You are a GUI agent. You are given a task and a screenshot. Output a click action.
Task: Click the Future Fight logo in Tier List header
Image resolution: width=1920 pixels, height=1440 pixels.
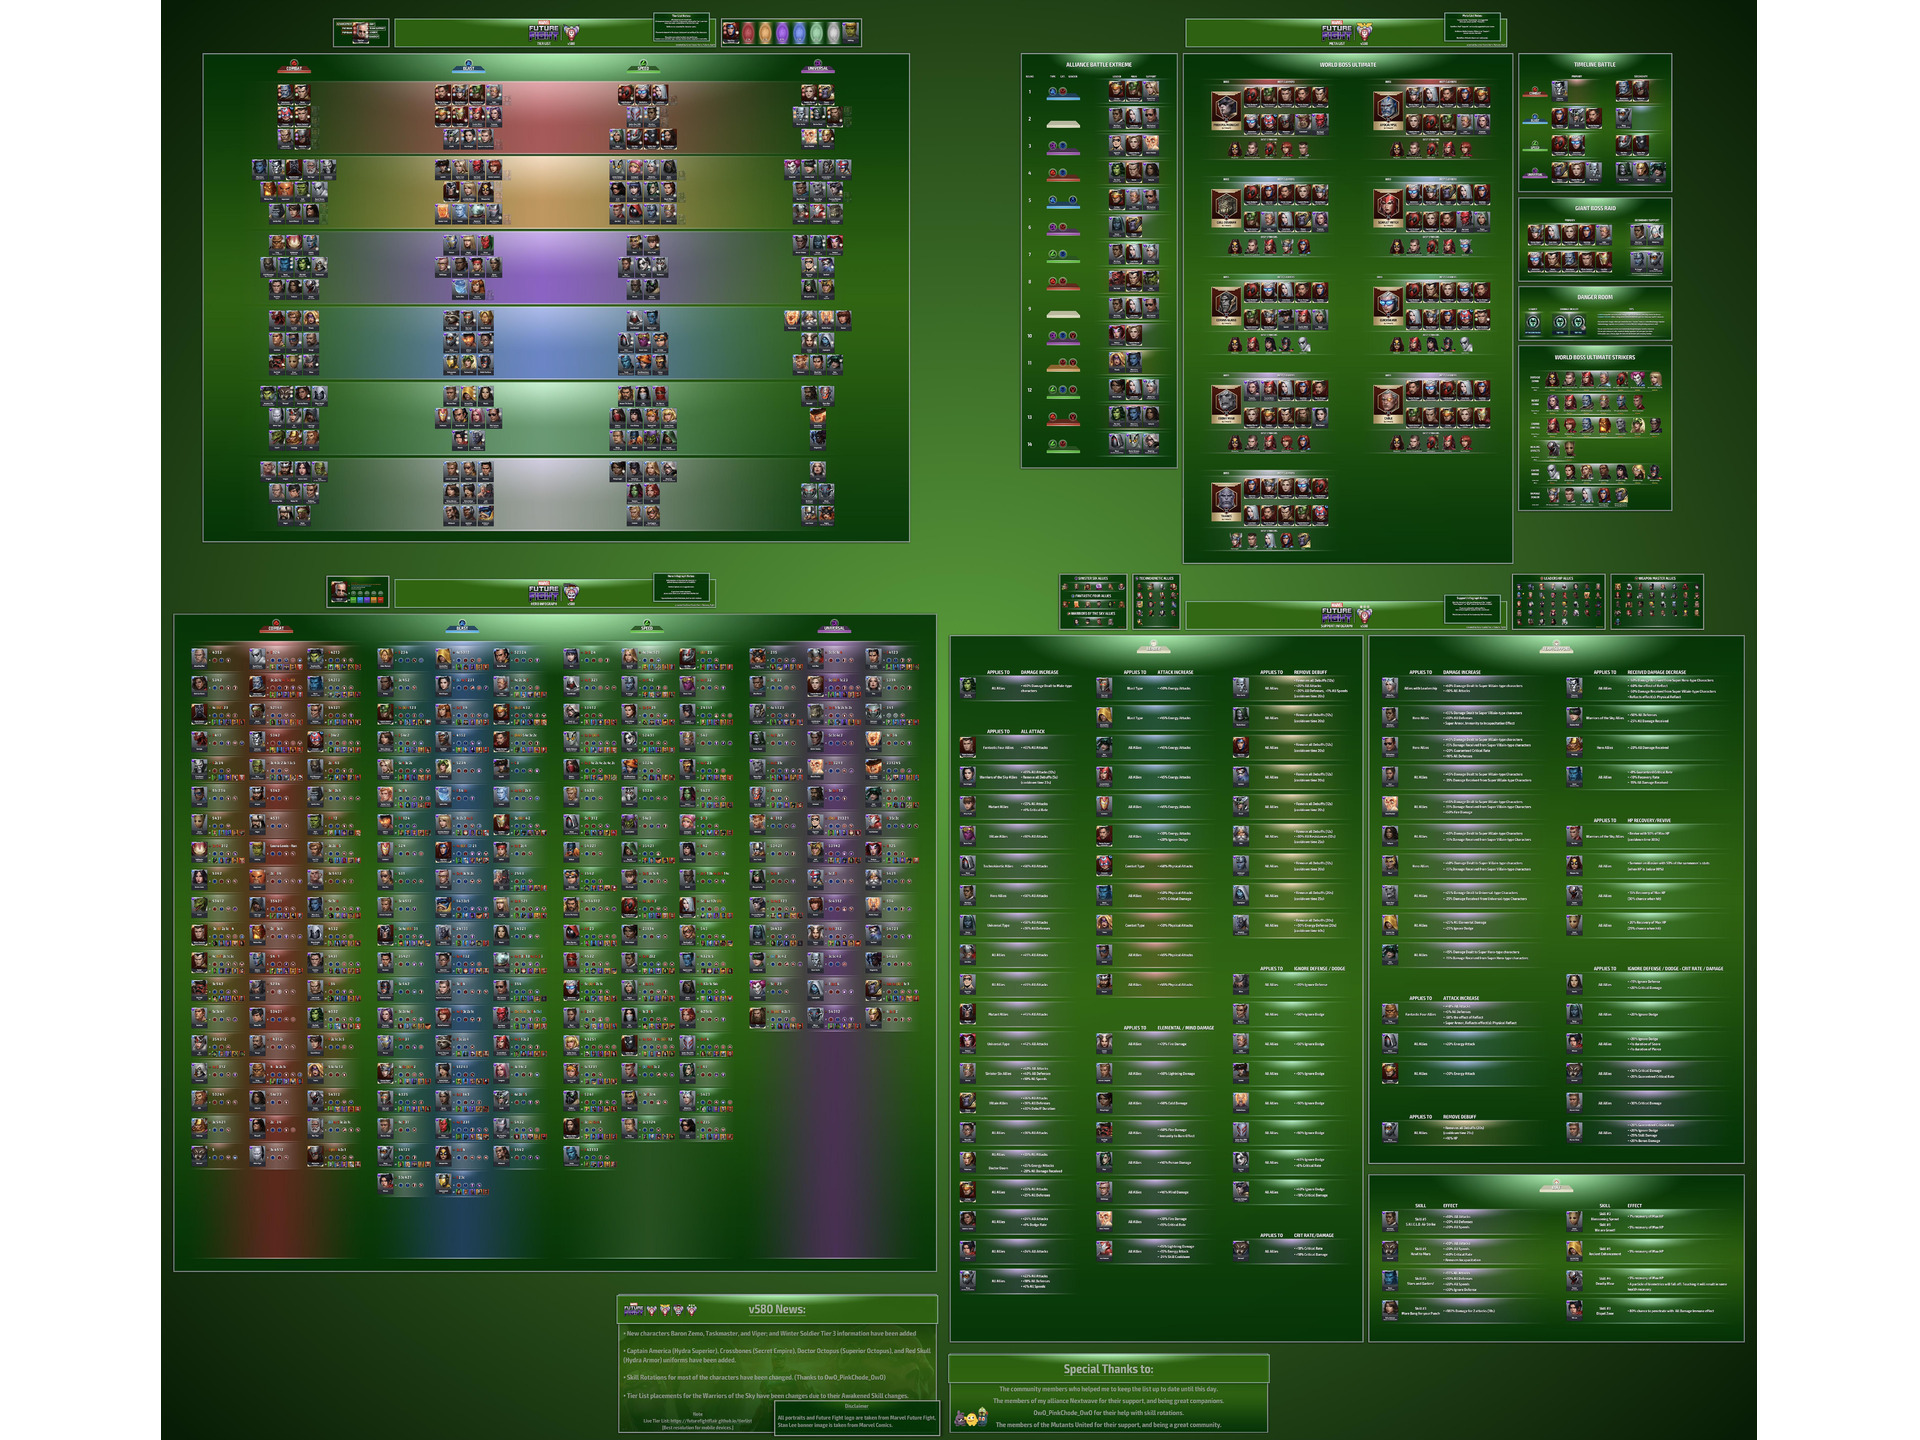tap(544, 32)
